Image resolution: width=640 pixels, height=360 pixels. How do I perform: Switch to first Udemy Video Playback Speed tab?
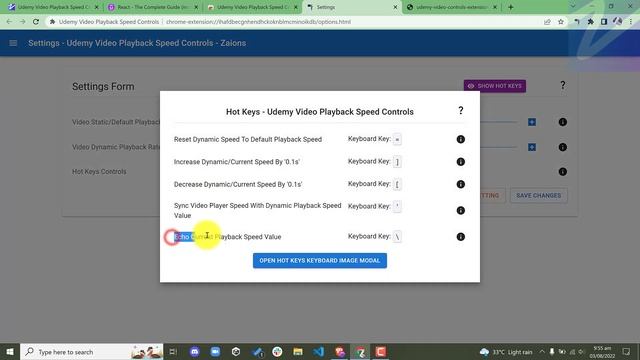click(53, 7)
